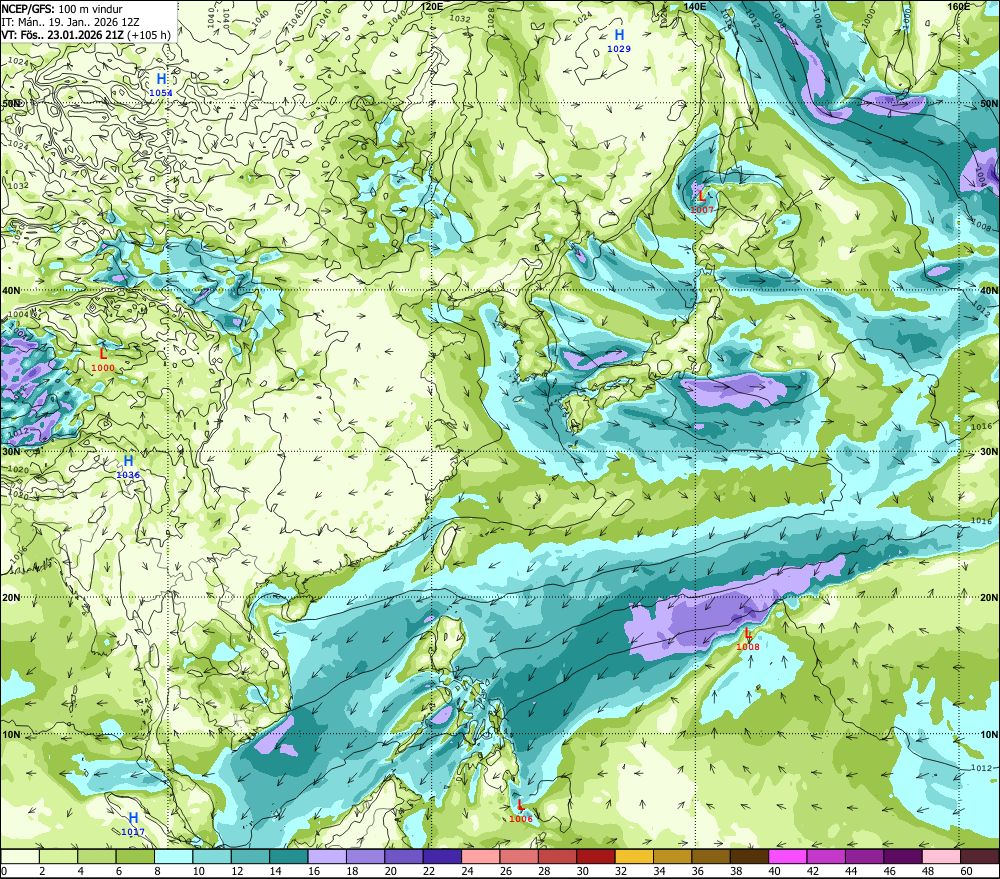Click the '30N' label on the right edge
Image resolution: width=1000 pixels, height=879 pixels.
click(x=989, y=451)
